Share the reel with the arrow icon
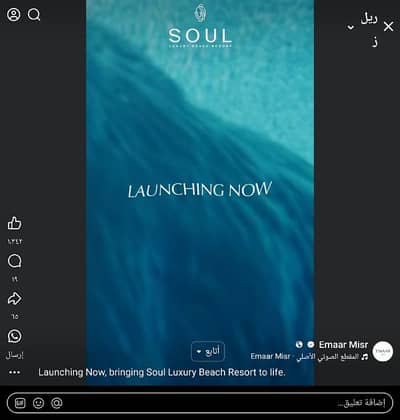This screenshot has width=400, height=420. coord(14,299)
